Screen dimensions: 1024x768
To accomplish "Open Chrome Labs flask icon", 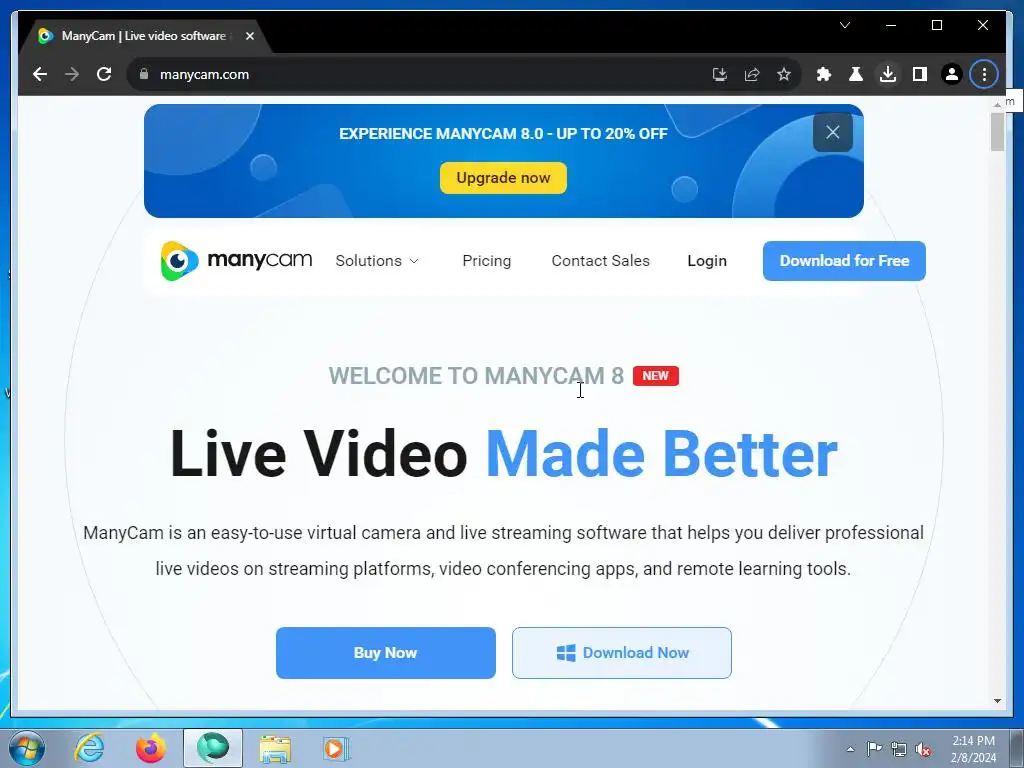I will point(856,74).
